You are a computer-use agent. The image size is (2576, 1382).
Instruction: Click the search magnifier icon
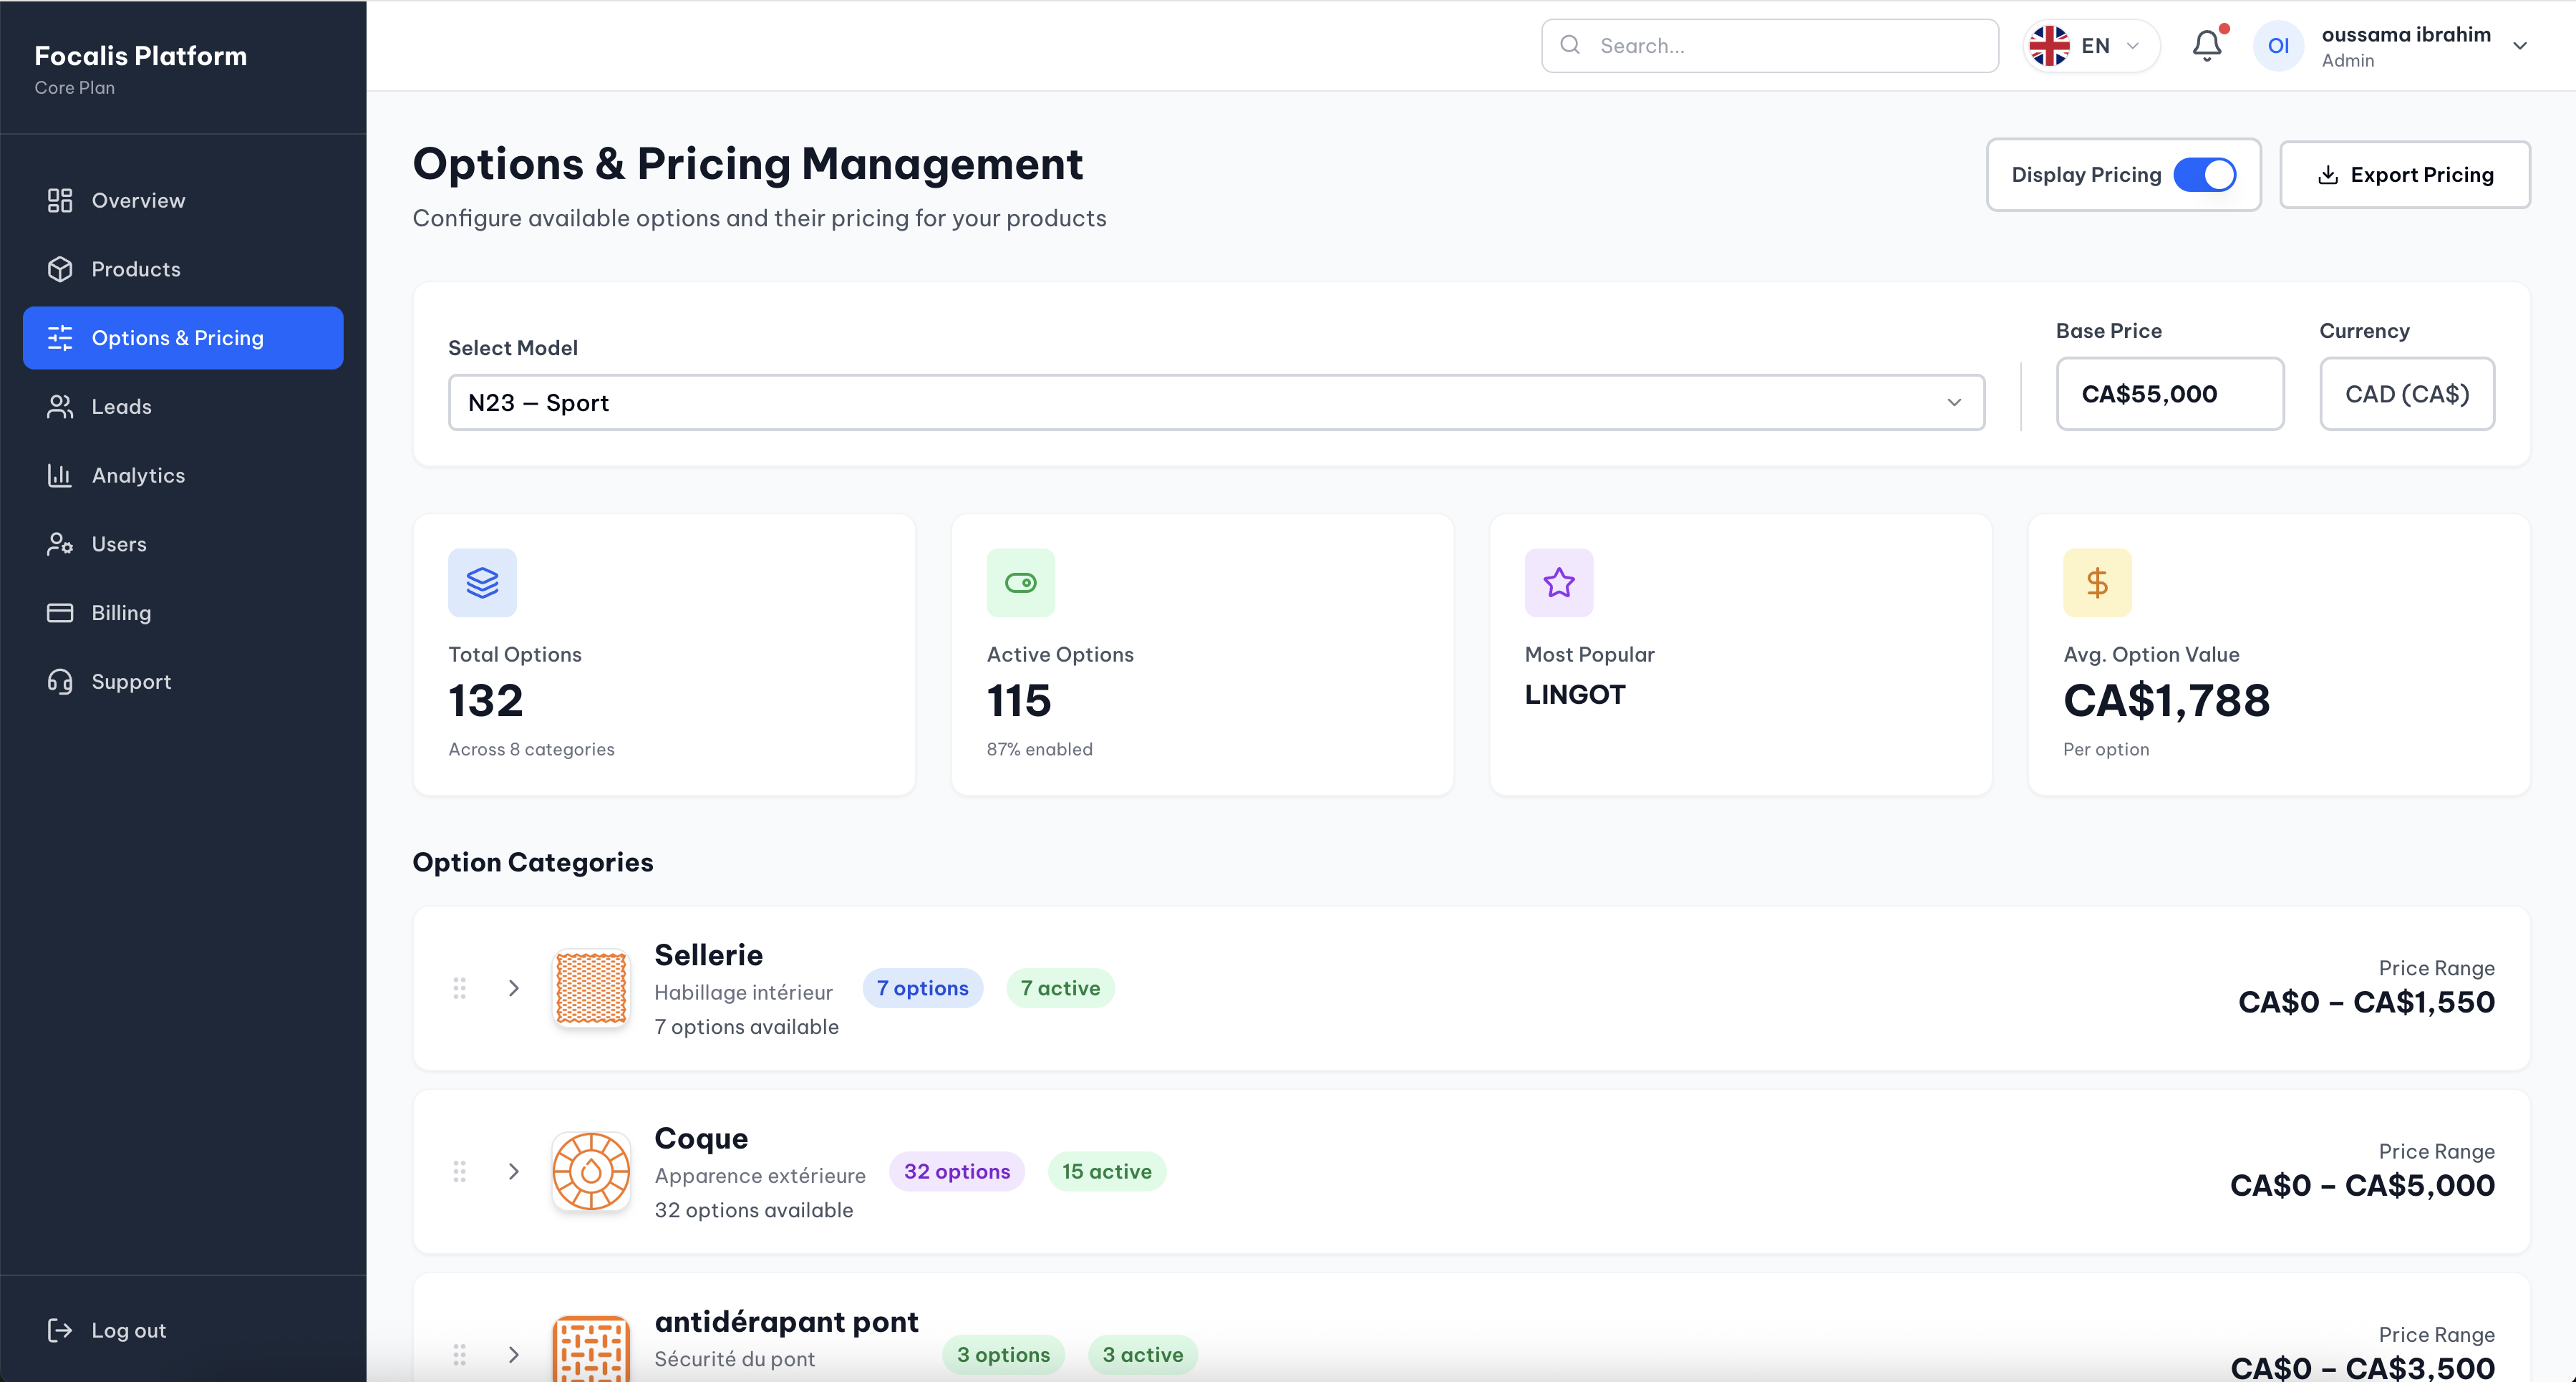point(1570,45)
